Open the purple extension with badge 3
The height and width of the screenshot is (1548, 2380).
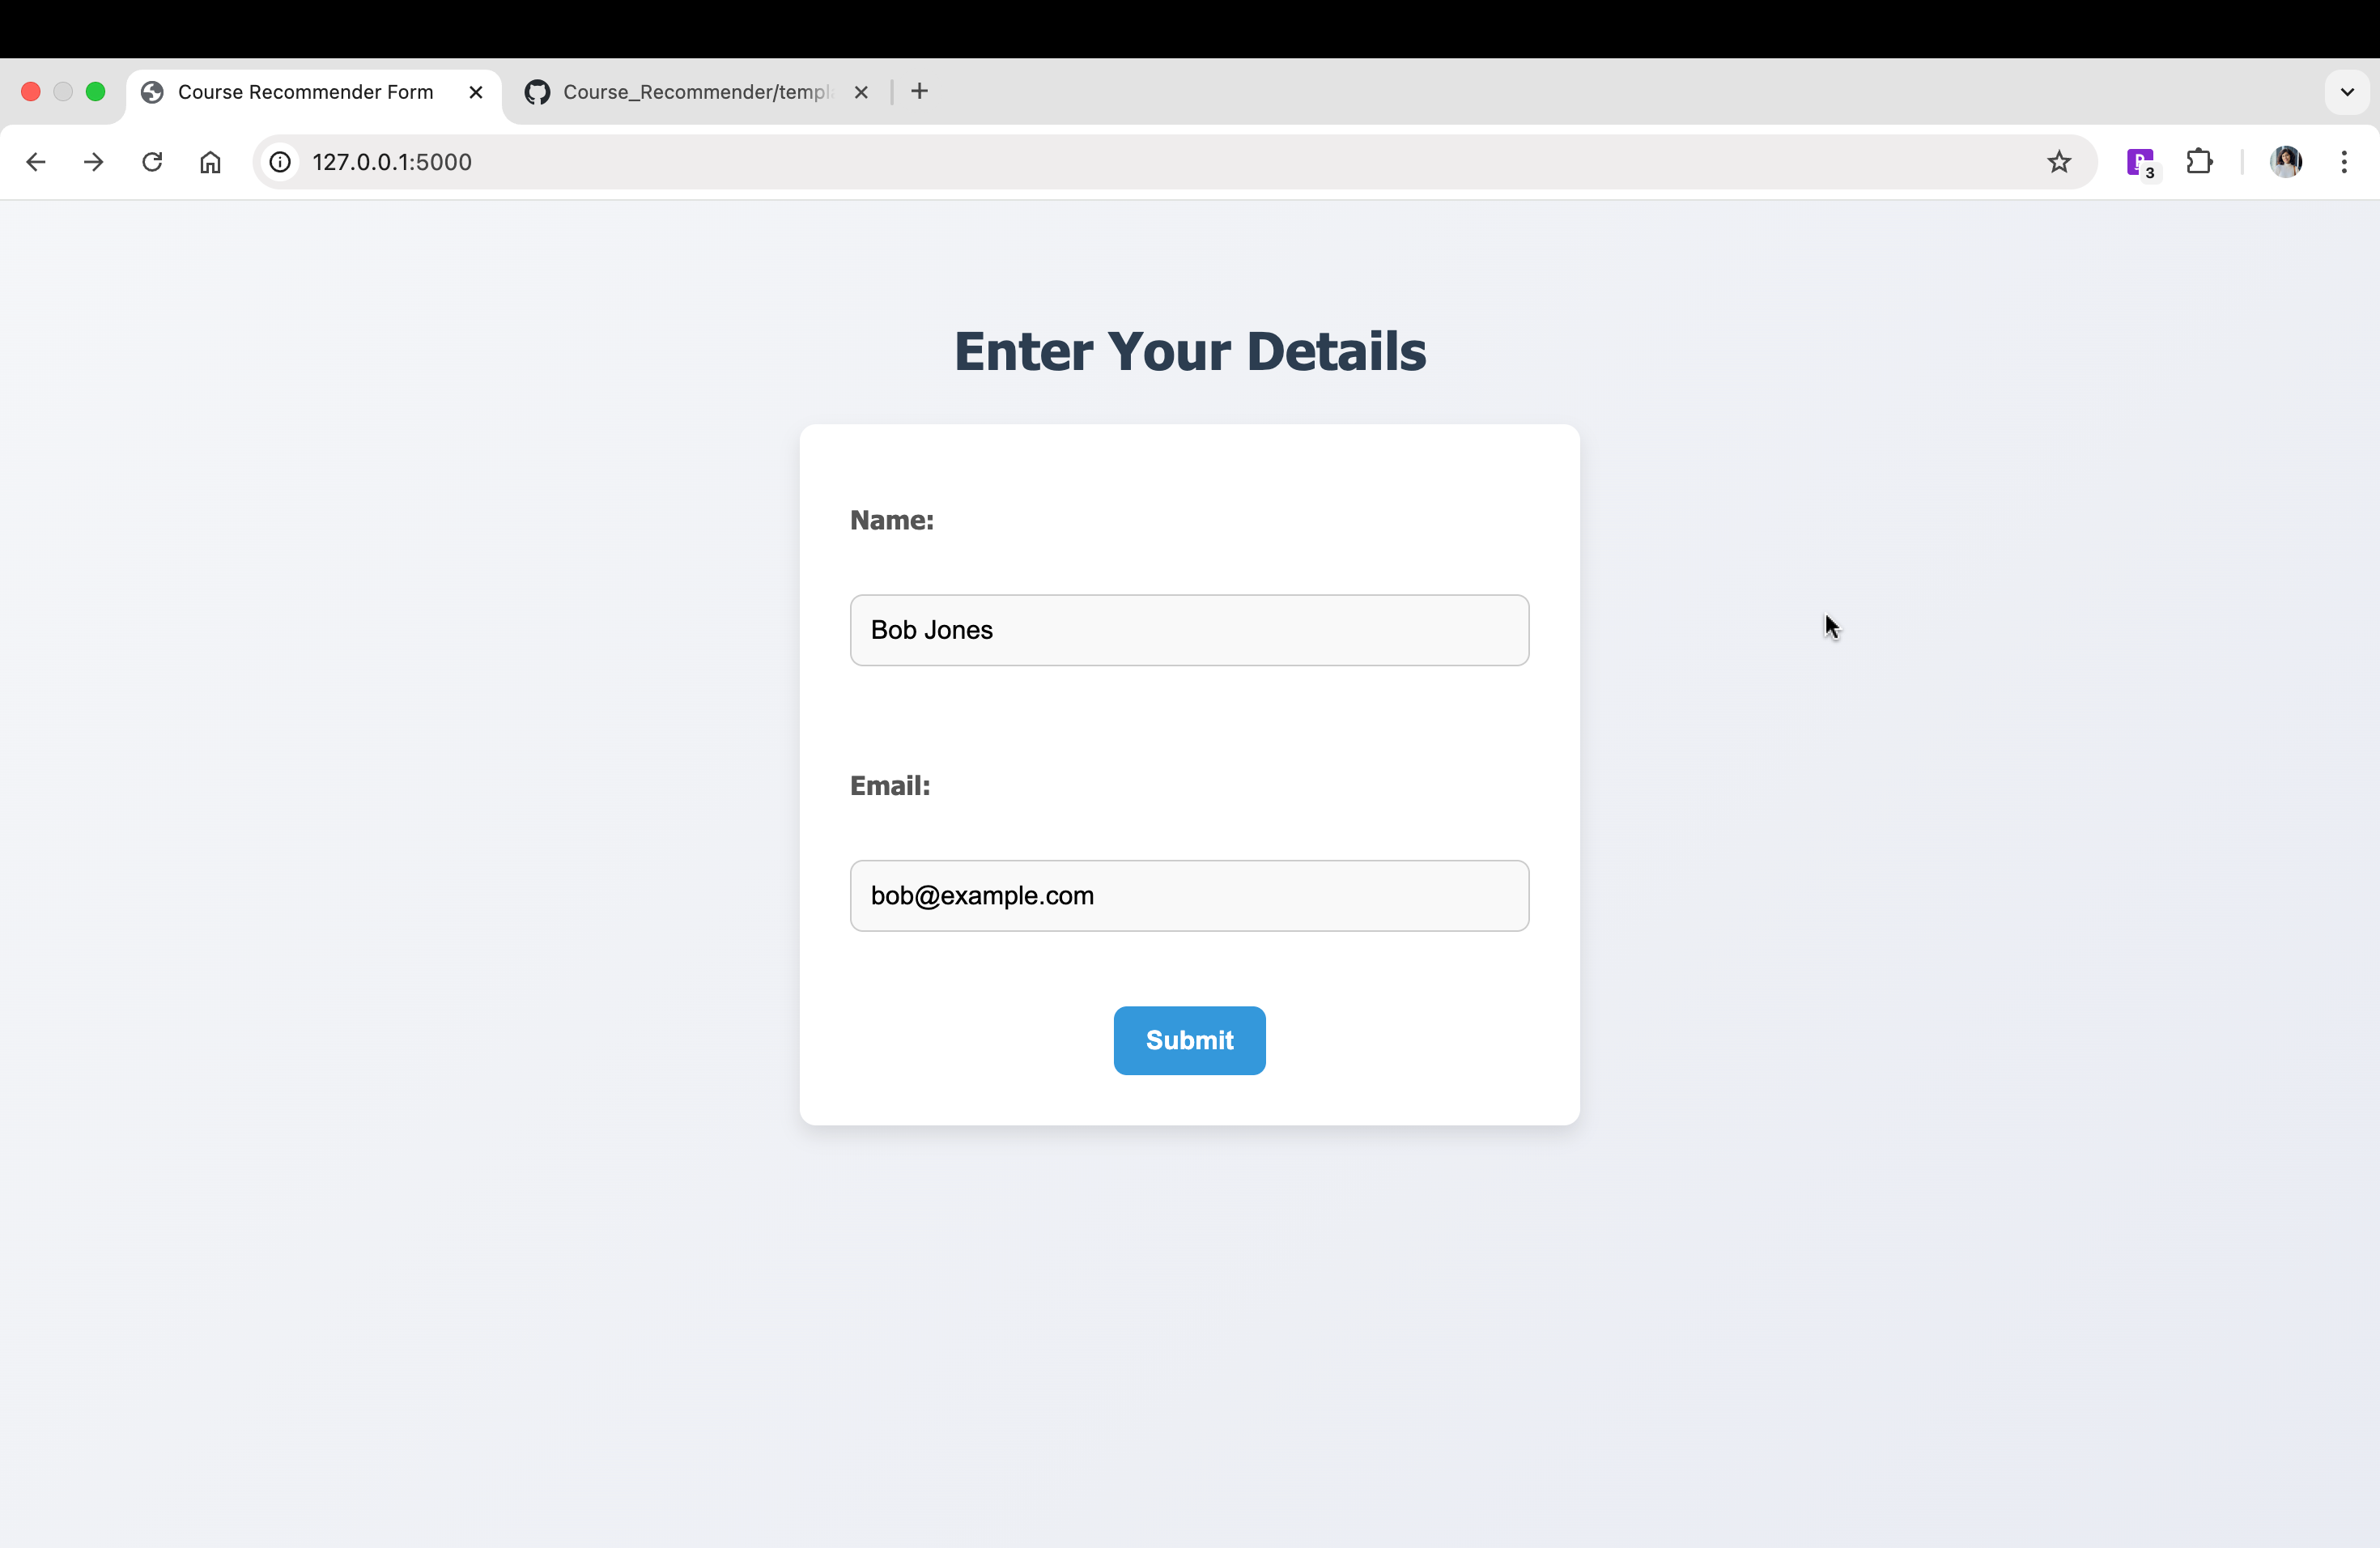(x=2140, y=162)
